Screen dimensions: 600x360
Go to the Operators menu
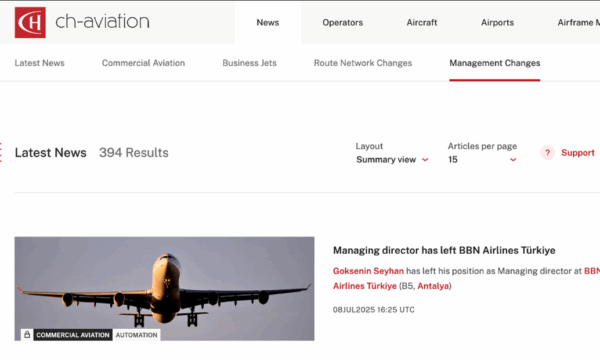click(342, 23)
